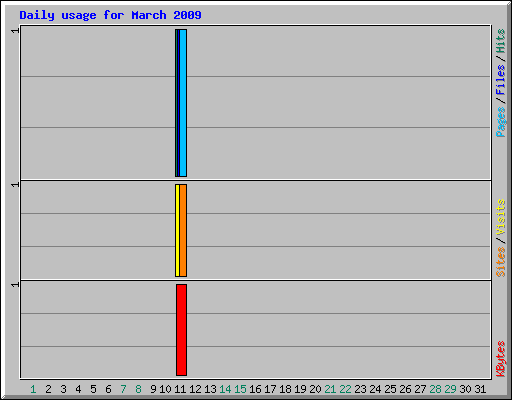Click the cyan Pages bar for day 11

point(183,103)
